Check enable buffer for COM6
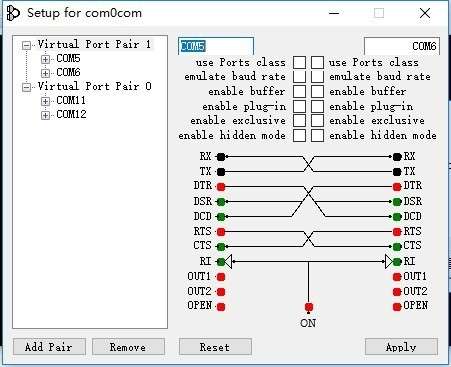The height and width of the screenshot is (367, 451). pos(317,91)
